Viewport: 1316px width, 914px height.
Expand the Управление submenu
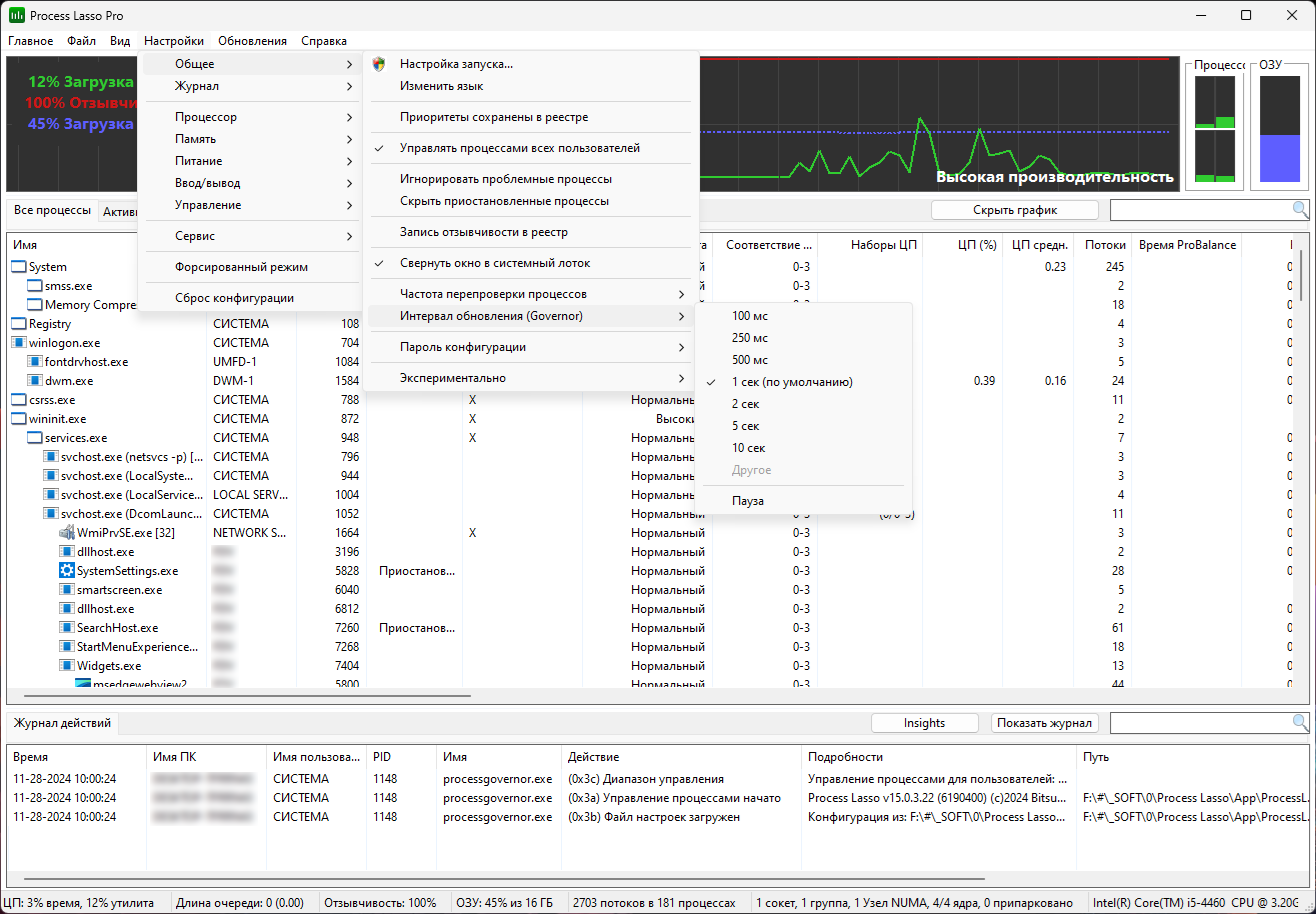click(x=250, y=205)
